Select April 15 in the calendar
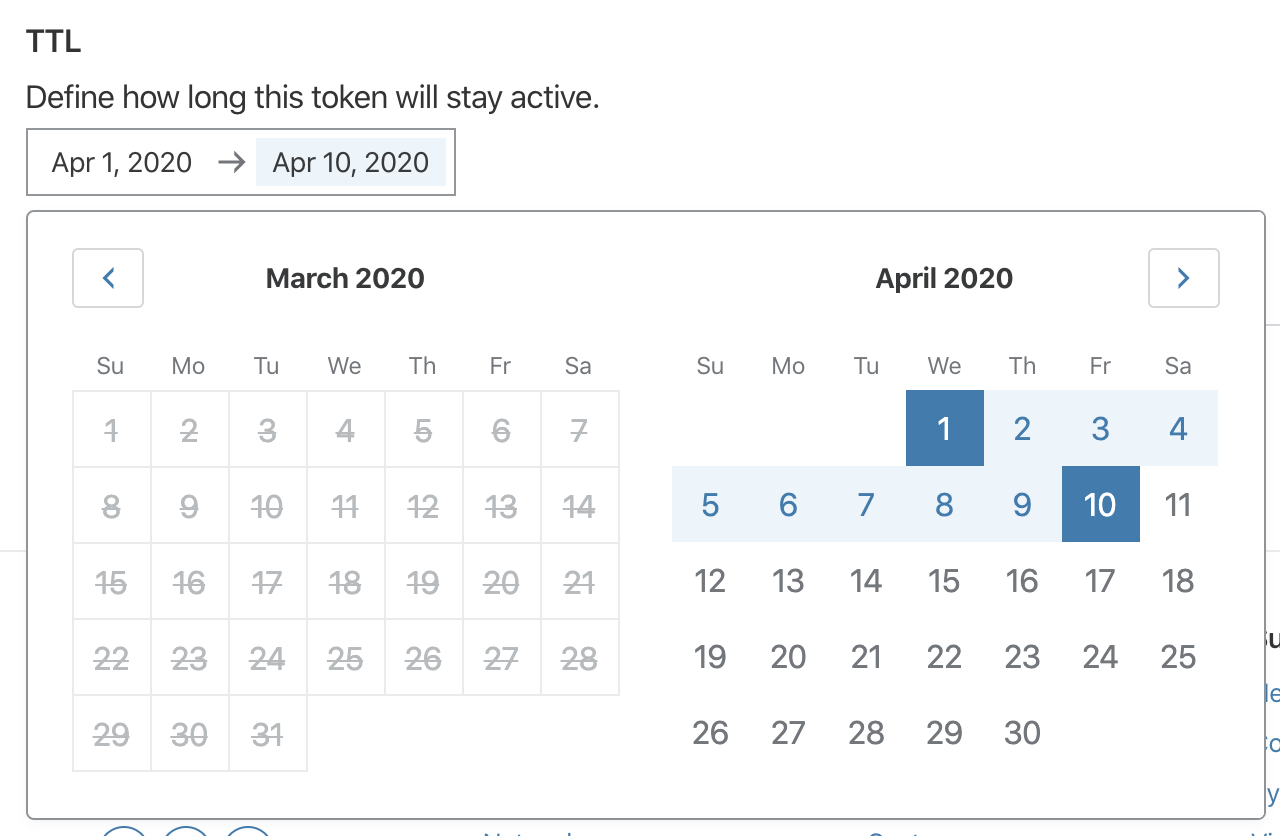 tap(944, 580)
